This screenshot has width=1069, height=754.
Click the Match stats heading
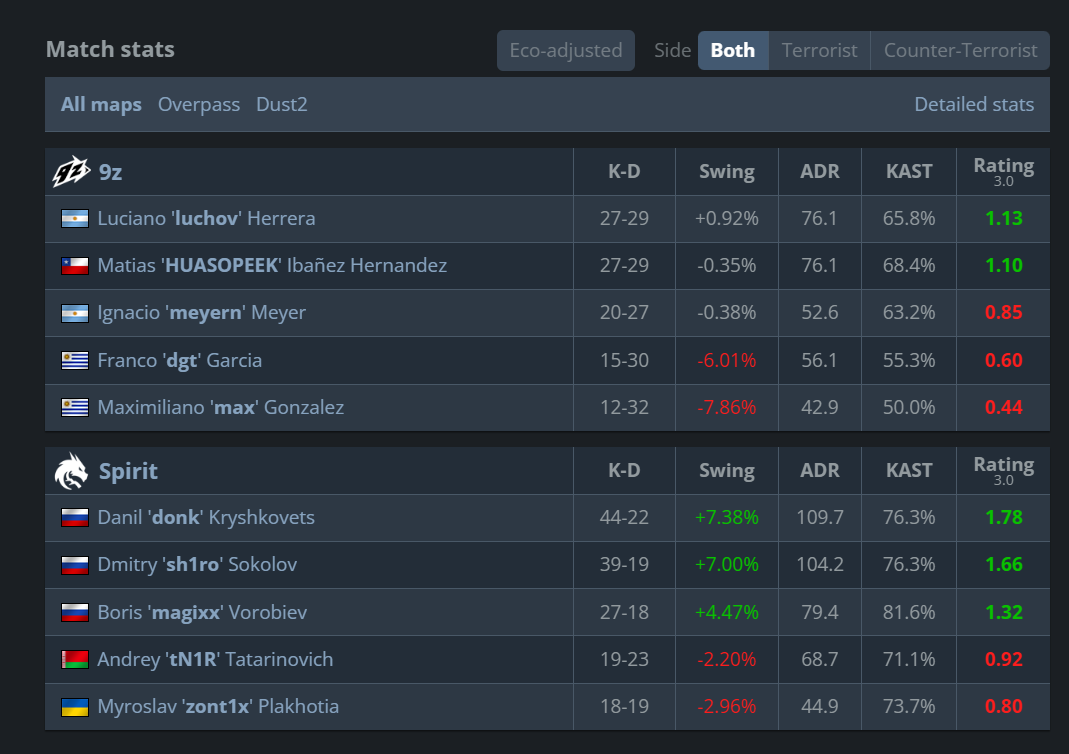click(110, 49)
